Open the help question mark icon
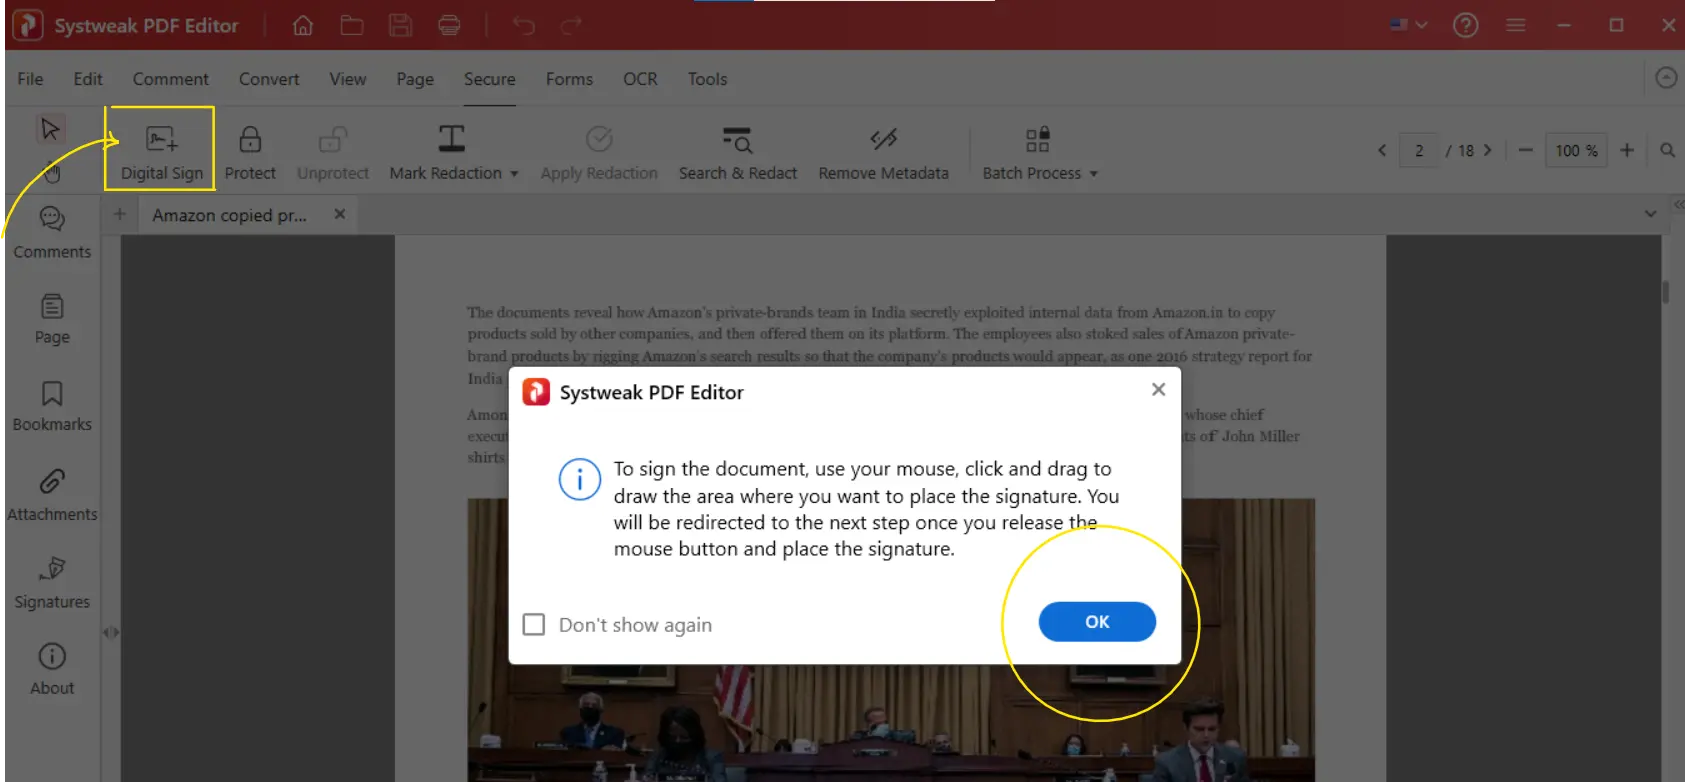This screenshot has width=1685, height=782. click(1466, 26)
